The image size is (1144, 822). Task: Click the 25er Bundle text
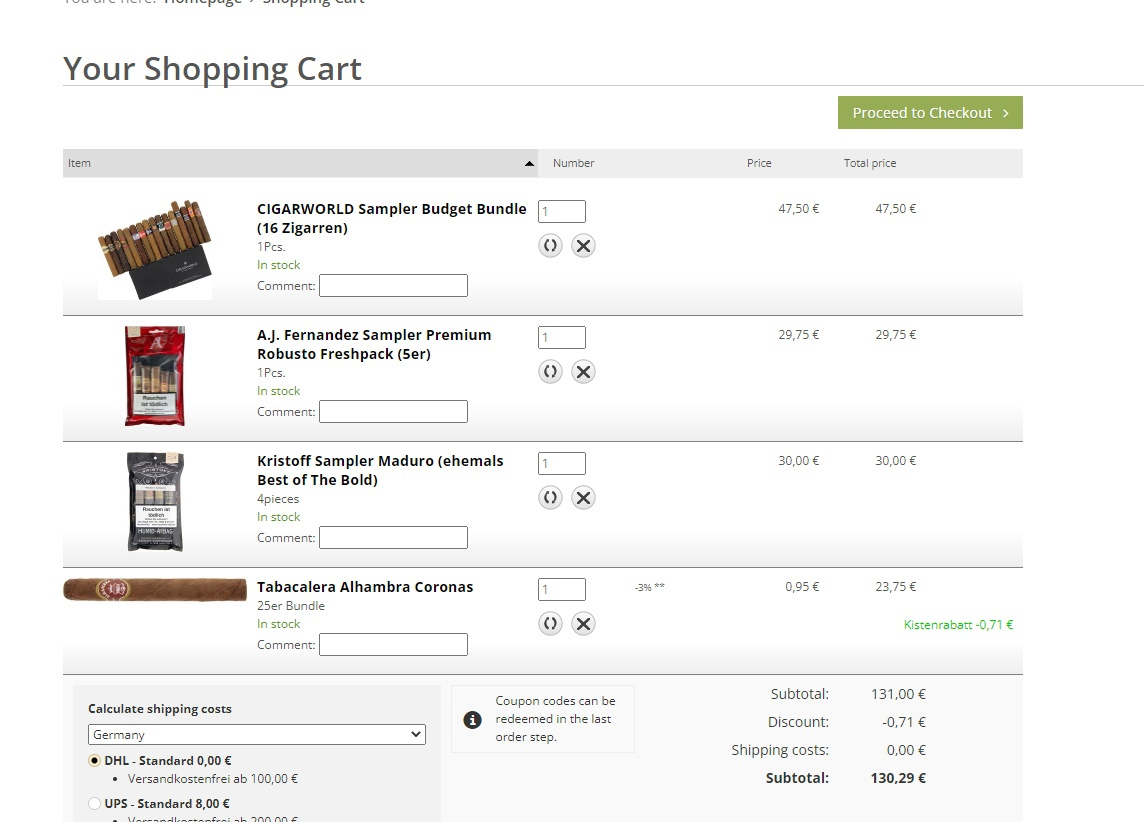pos(290,606)
